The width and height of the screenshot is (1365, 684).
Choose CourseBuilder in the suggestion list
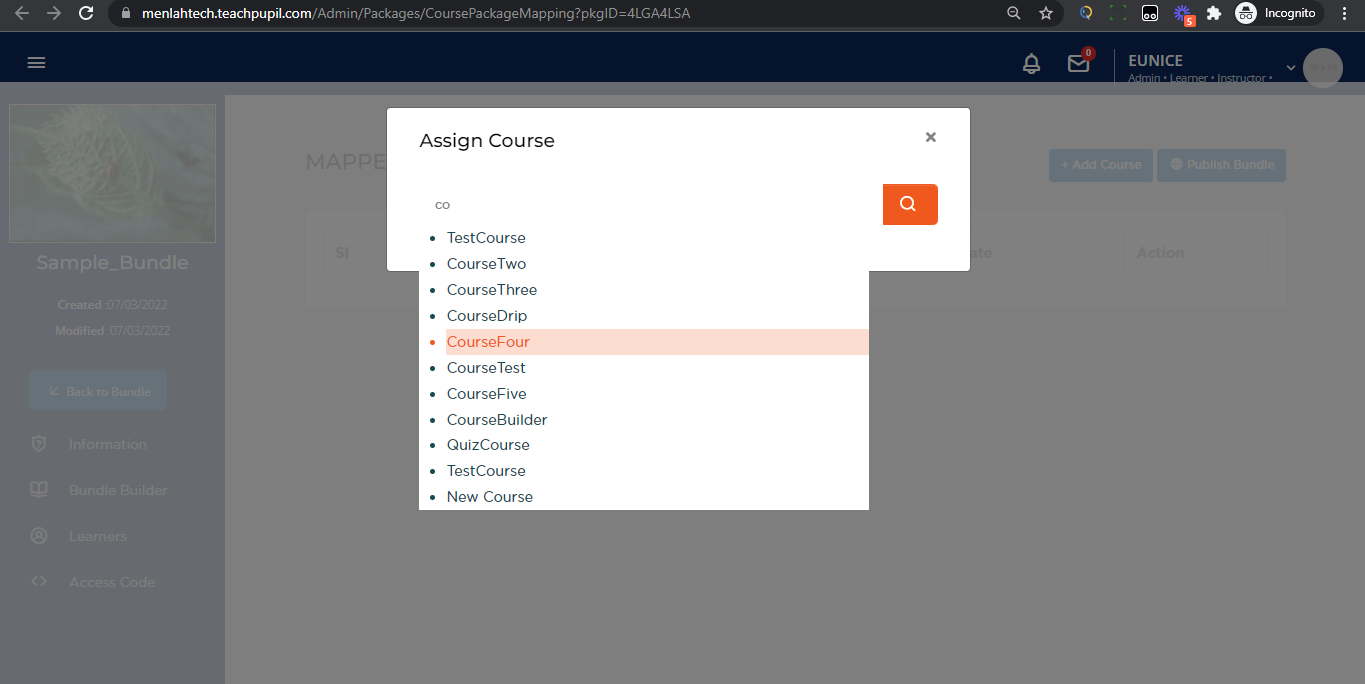click(497, 420)
